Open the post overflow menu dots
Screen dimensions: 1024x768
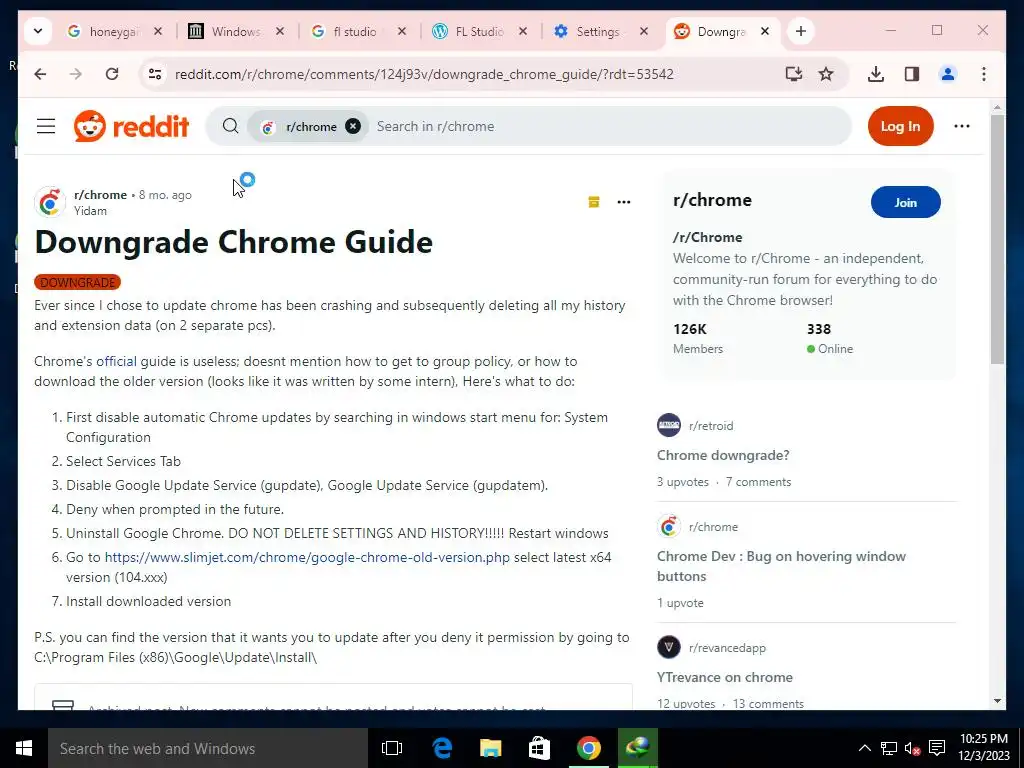[624, 202]
